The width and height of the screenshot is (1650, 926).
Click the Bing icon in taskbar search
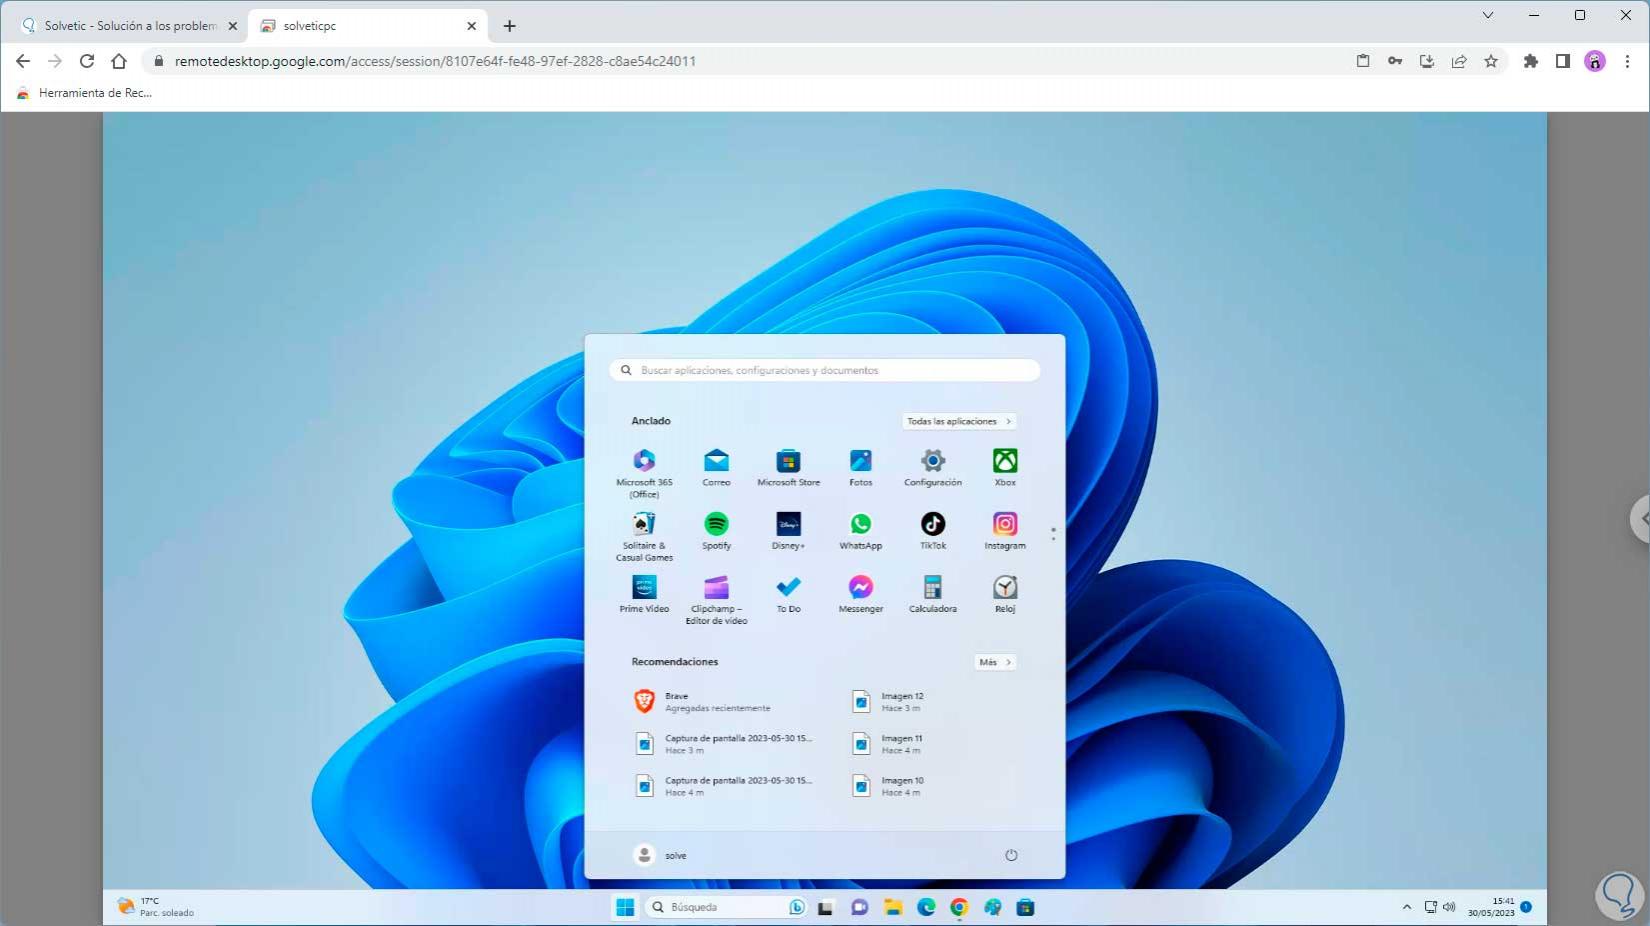coord(797,907)
